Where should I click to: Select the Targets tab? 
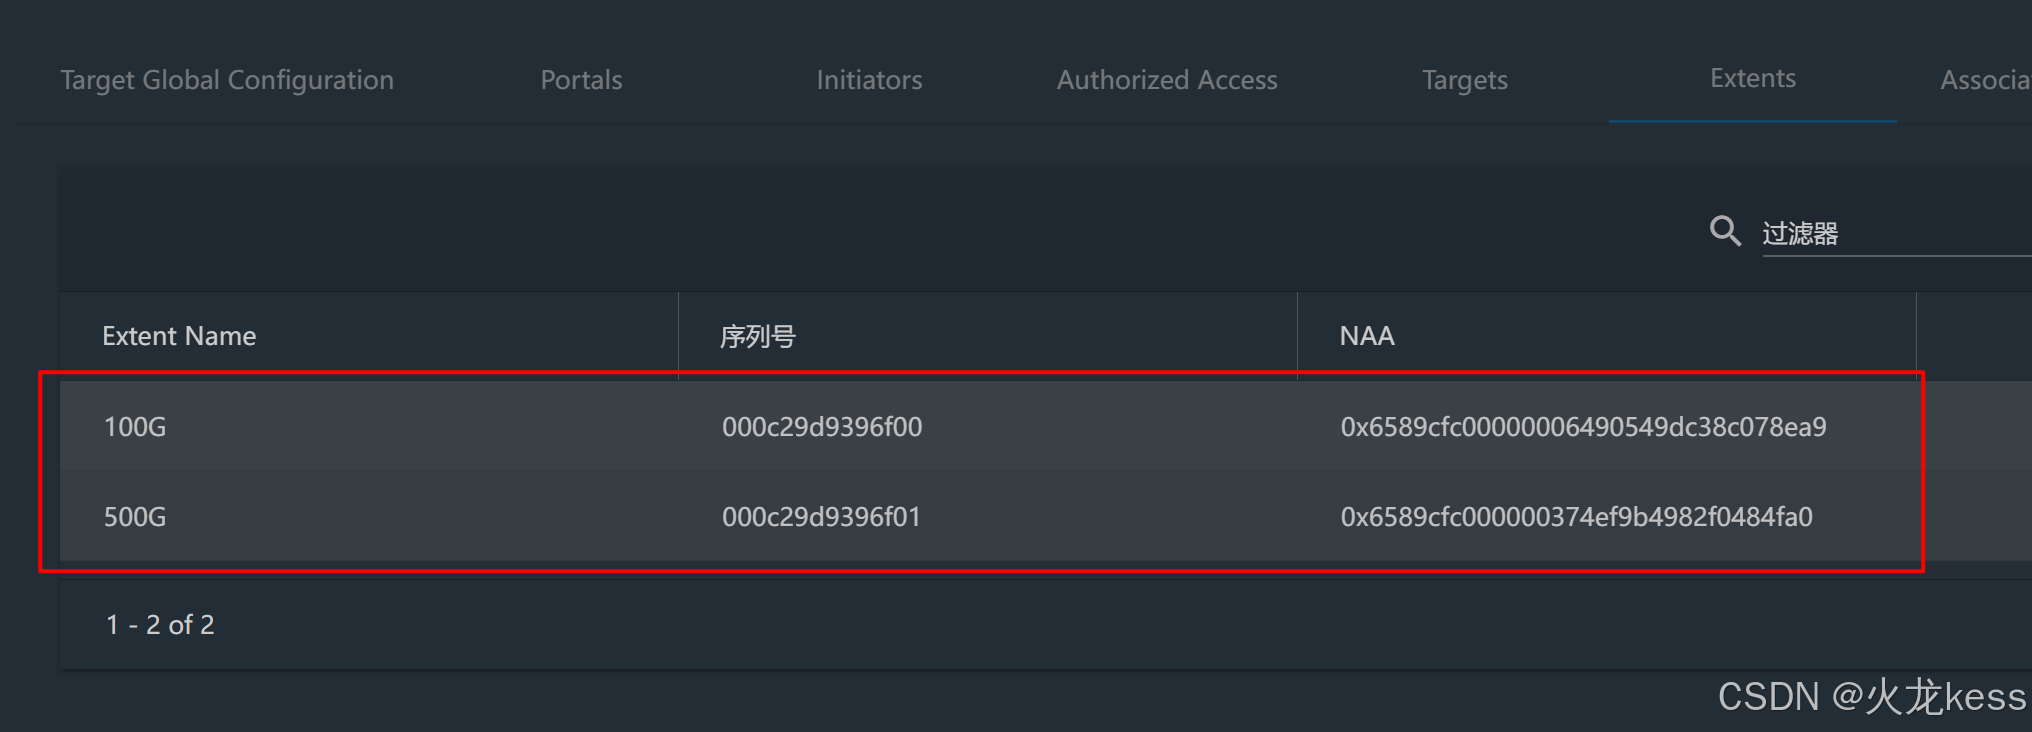[1465, 80]
